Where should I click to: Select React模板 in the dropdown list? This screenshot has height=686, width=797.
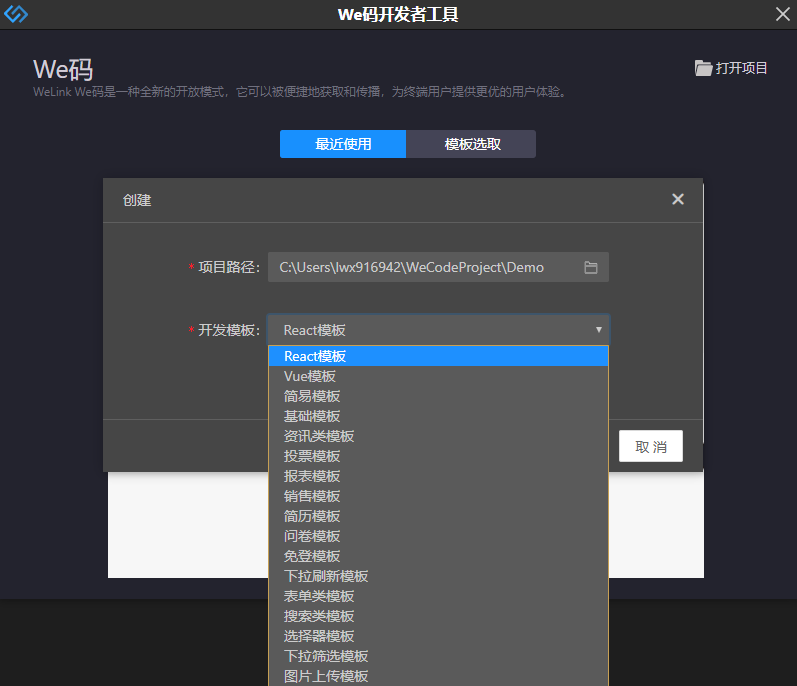point(438,356)
